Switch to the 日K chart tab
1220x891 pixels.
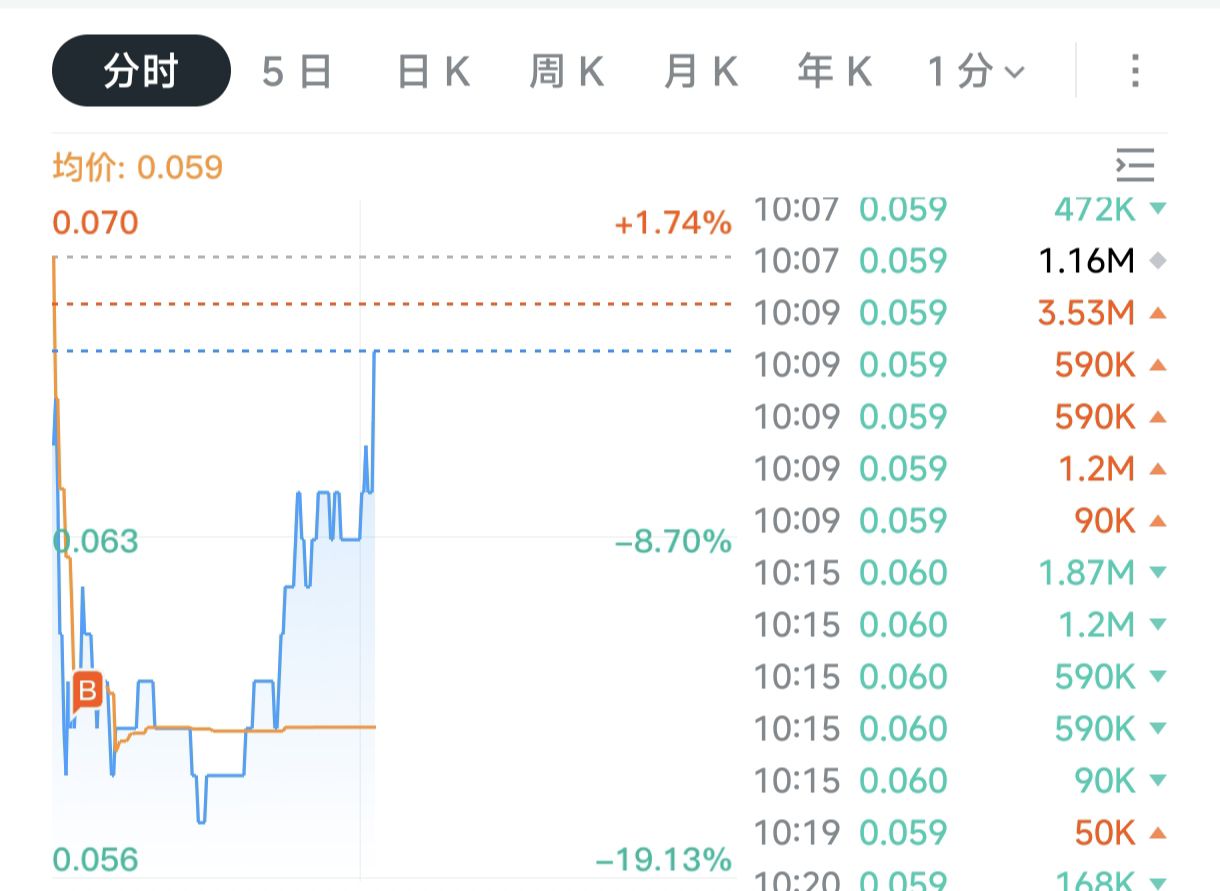coord(433,71)
